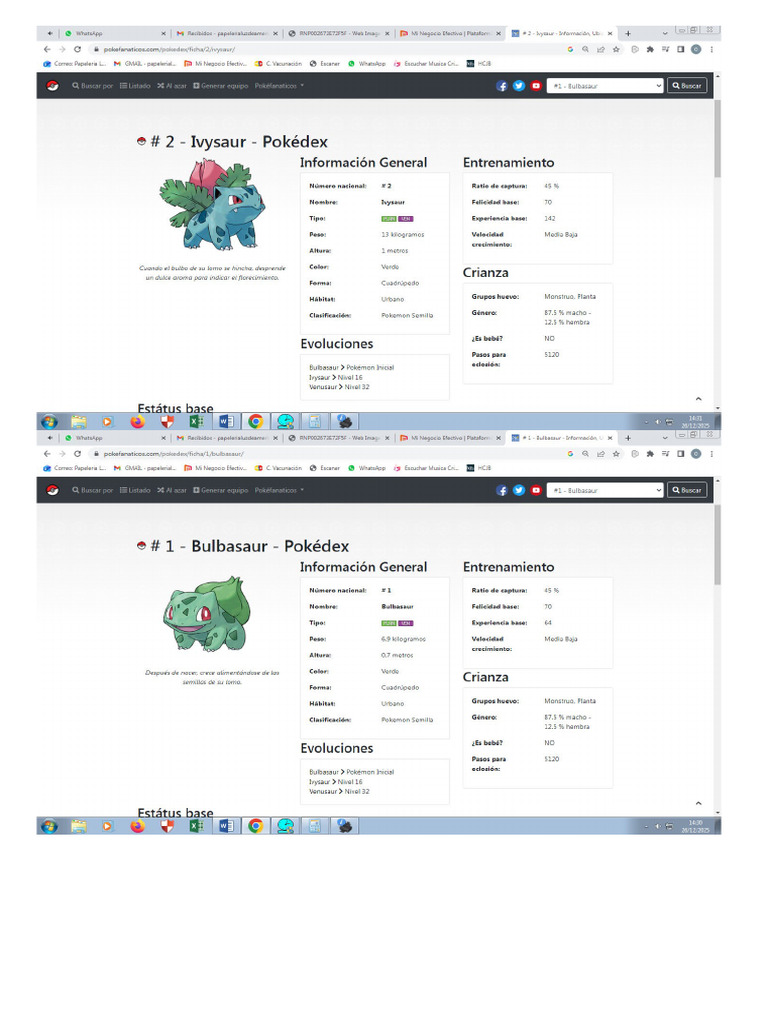Open HCJB bookmark in Ivysaur window
The height and width of the screenshot is (1024, 768).
pyautogui.click(x=479, y=63)
